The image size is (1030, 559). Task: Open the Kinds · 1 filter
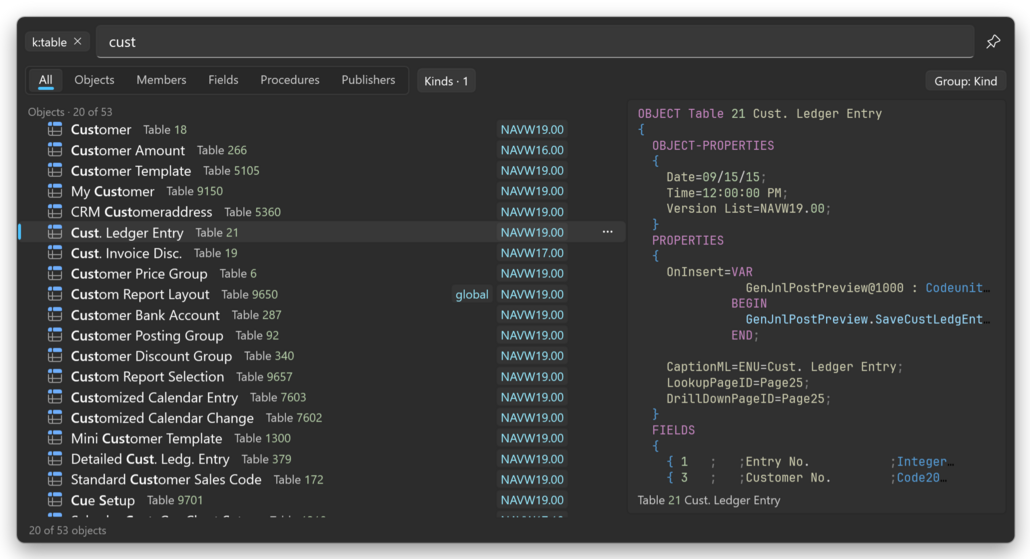[x=446, y=81]
